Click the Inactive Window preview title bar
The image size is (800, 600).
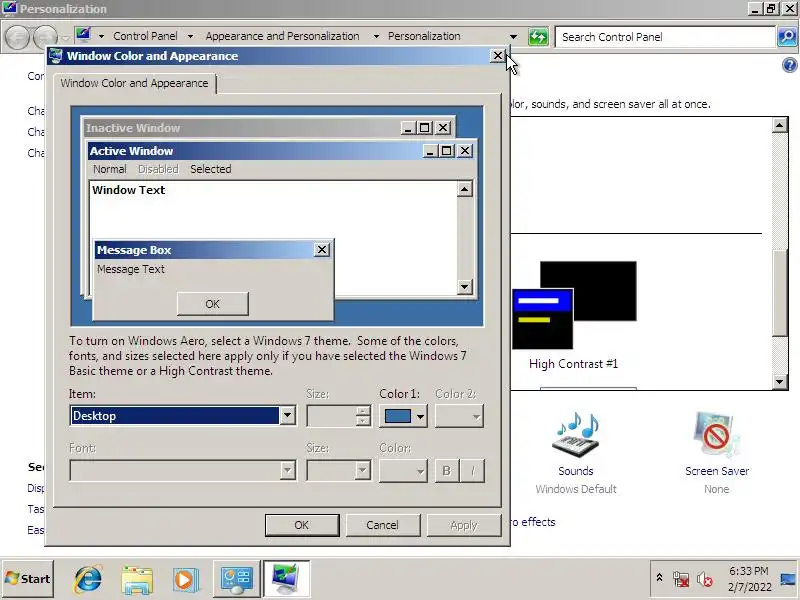click(240, 128)
